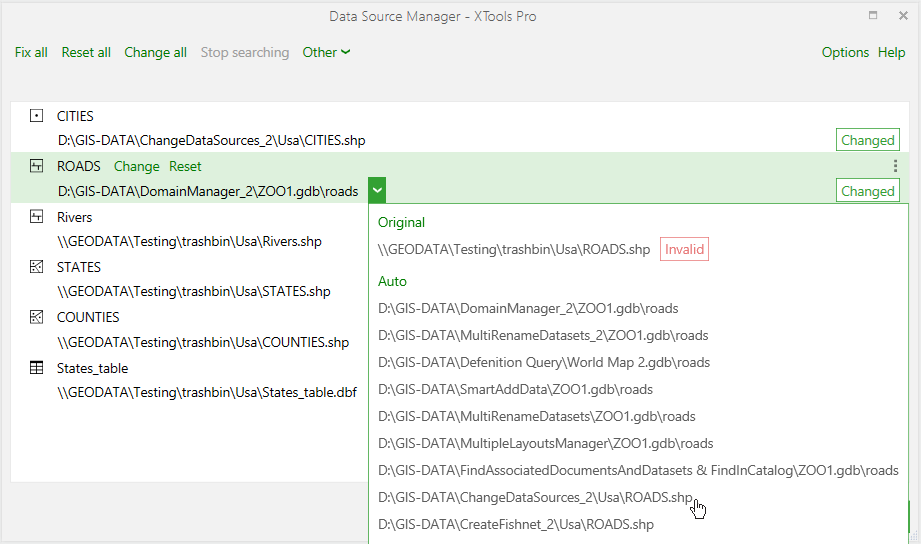Open the Options link
921x544 pixels.
pos(845,52)
